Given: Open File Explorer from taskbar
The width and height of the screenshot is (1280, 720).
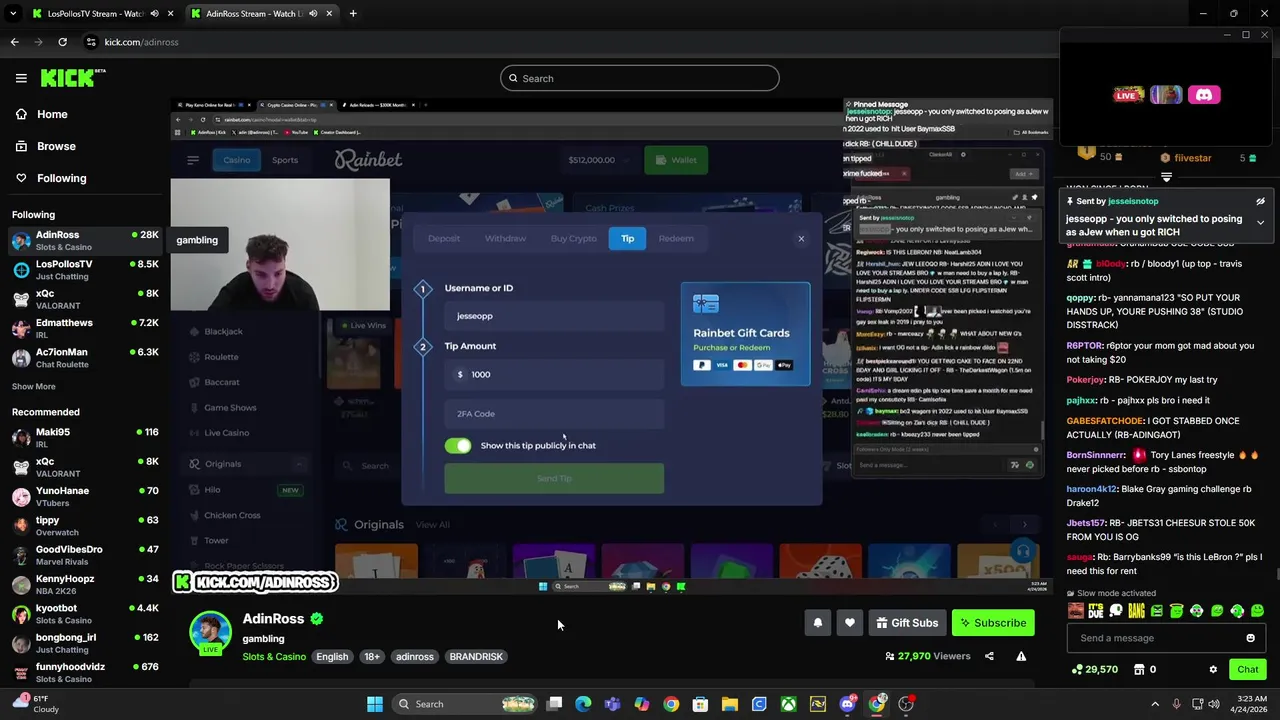Looking at the screenshot, I should pos(730,704).
